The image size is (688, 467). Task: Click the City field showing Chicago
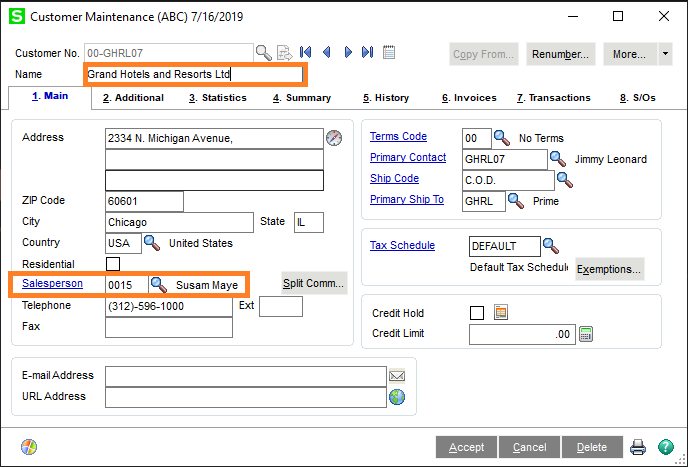[x=179, y=223]
